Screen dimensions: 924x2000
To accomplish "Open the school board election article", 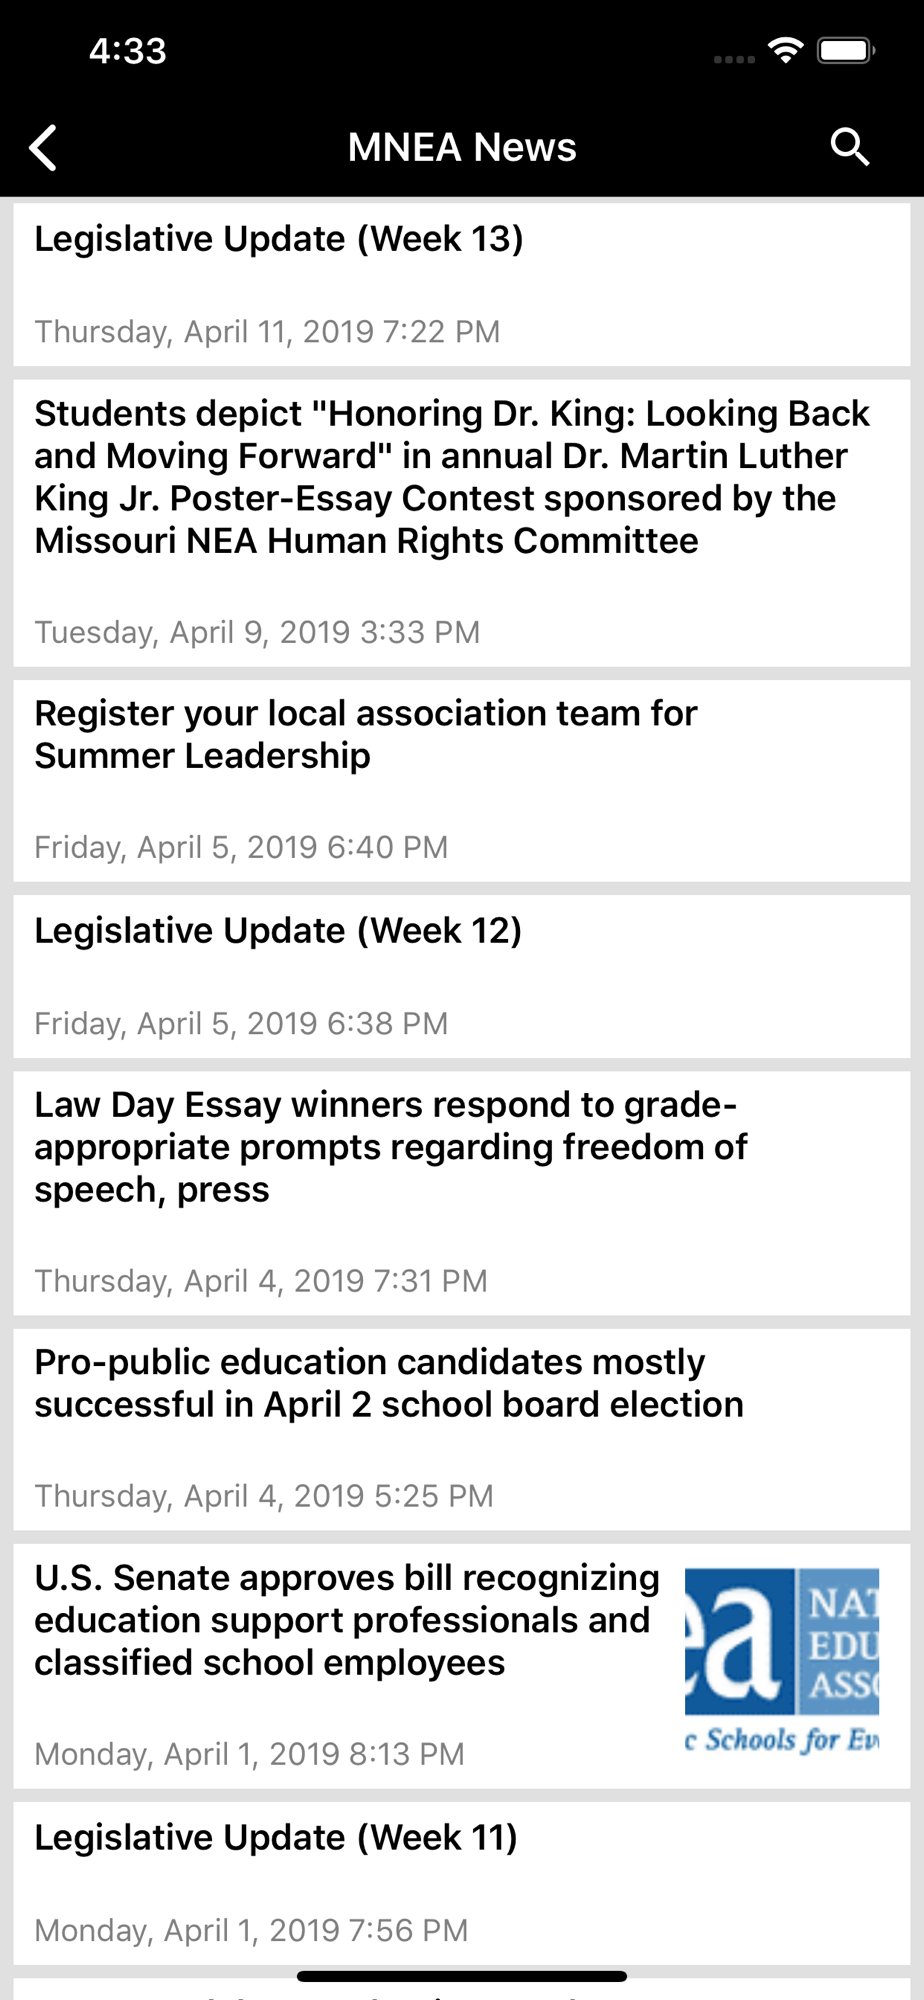I will pyautogui.click(x=389, y=1383).
